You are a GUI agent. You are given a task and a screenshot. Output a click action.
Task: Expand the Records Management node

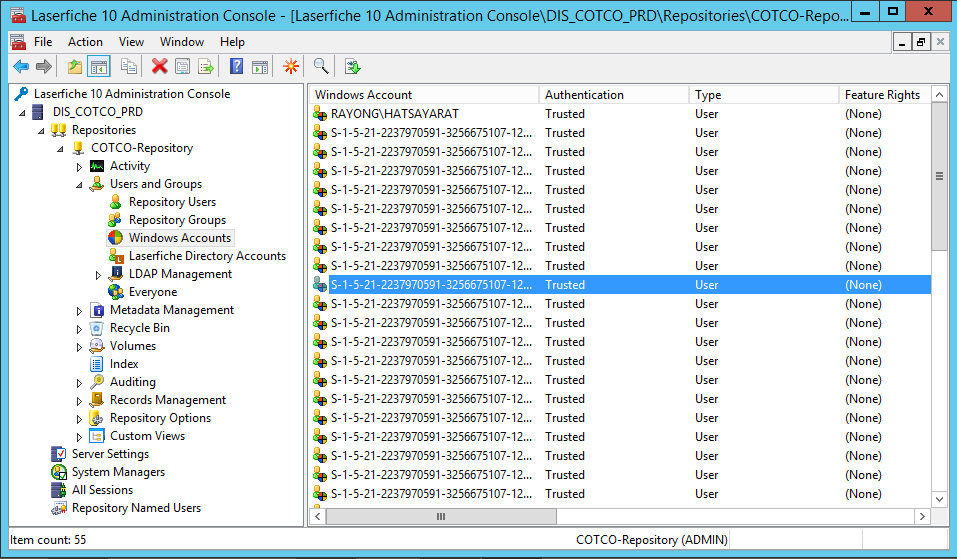click(79, 401)
